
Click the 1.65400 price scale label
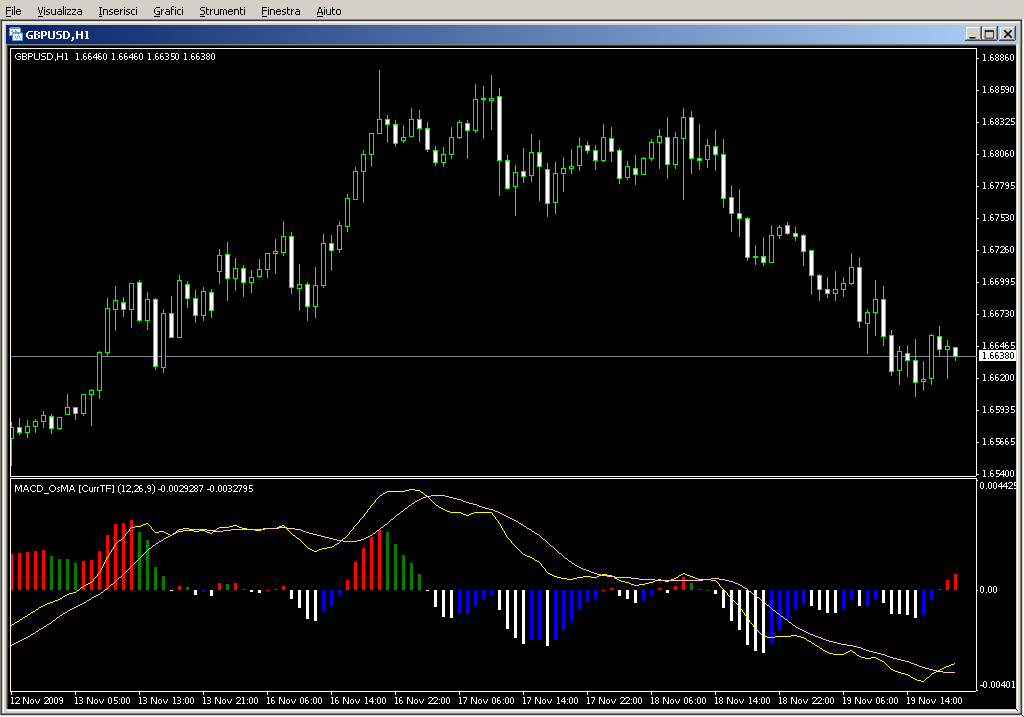coord(999,473)
